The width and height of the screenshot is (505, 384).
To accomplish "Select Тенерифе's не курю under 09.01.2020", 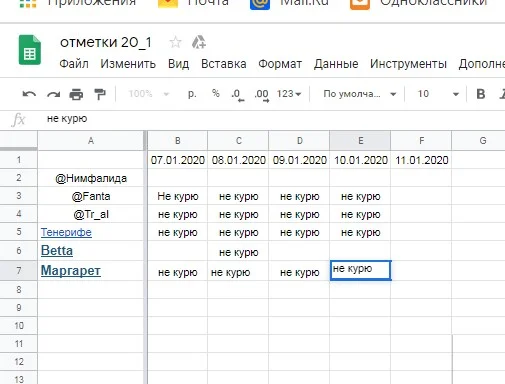I will coord(300,232).
